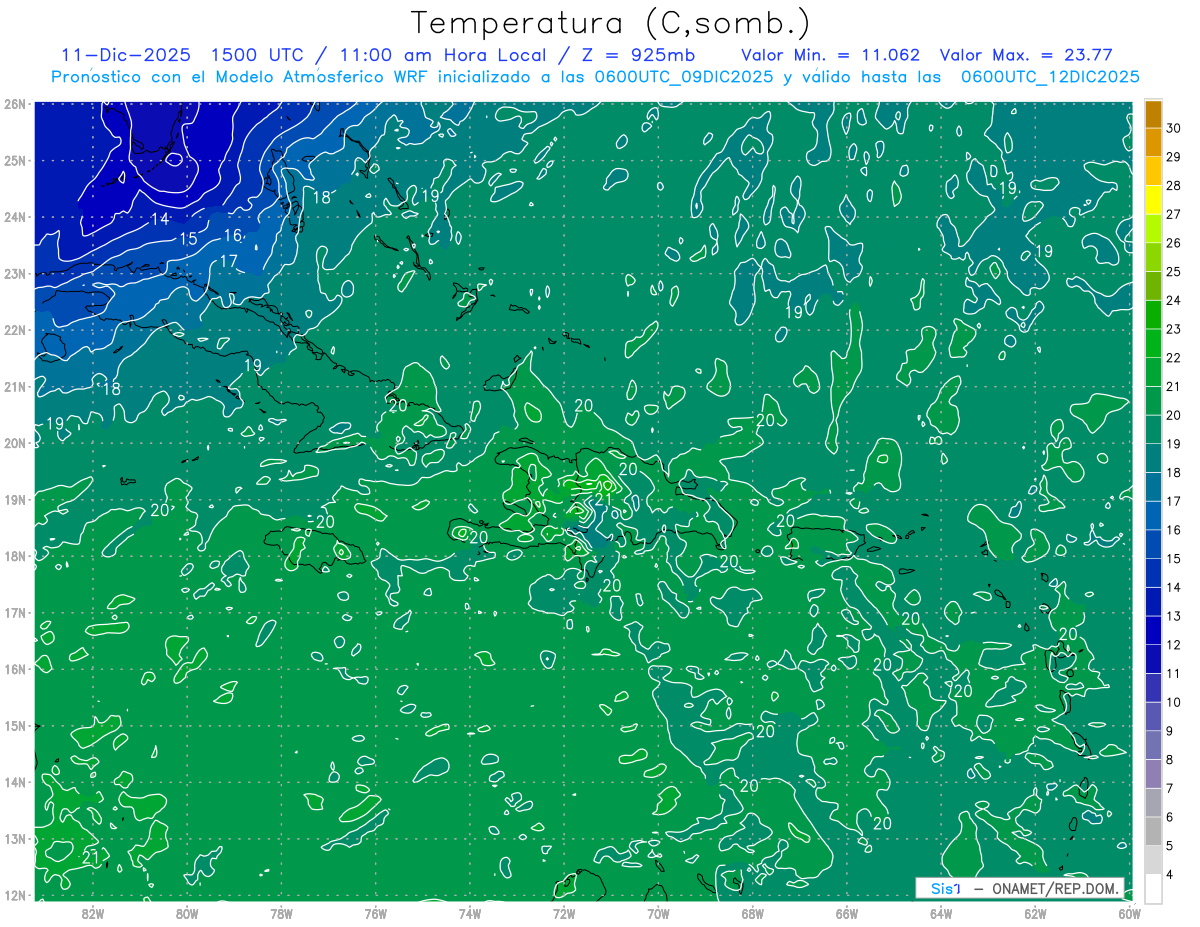Image resolution: width=1200 pixels, height=927 pixels.
Task: Click the '80W' longitude axis label
Action: pyautogui.click(x=187, y=913)
